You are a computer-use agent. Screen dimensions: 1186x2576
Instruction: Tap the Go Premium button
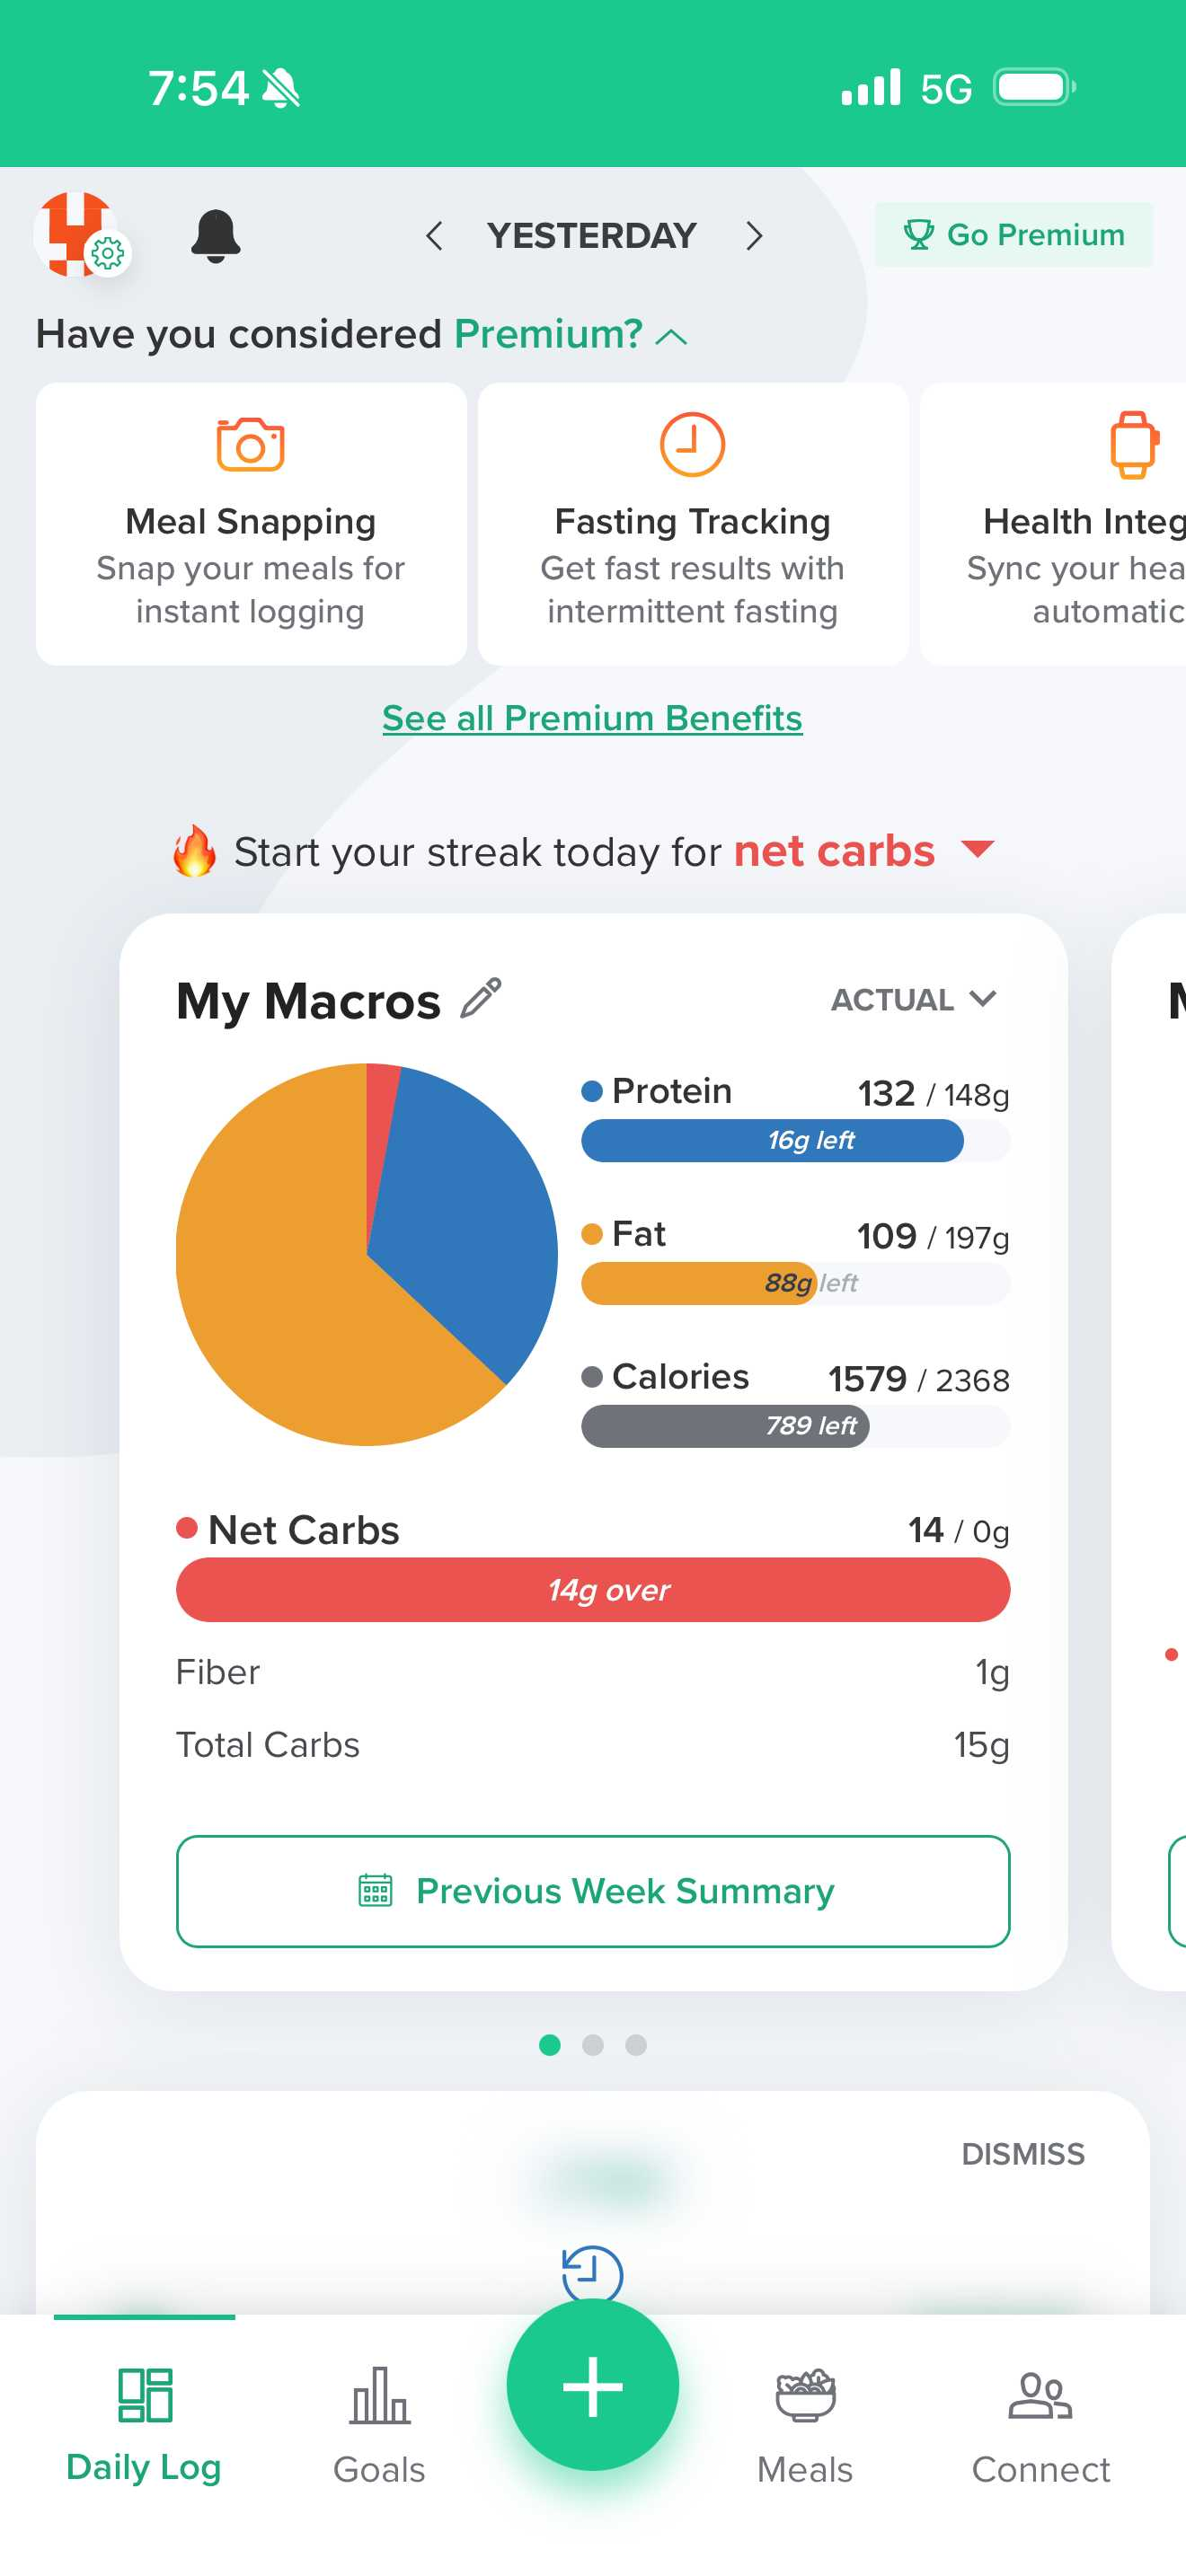tap(1013, 235)
